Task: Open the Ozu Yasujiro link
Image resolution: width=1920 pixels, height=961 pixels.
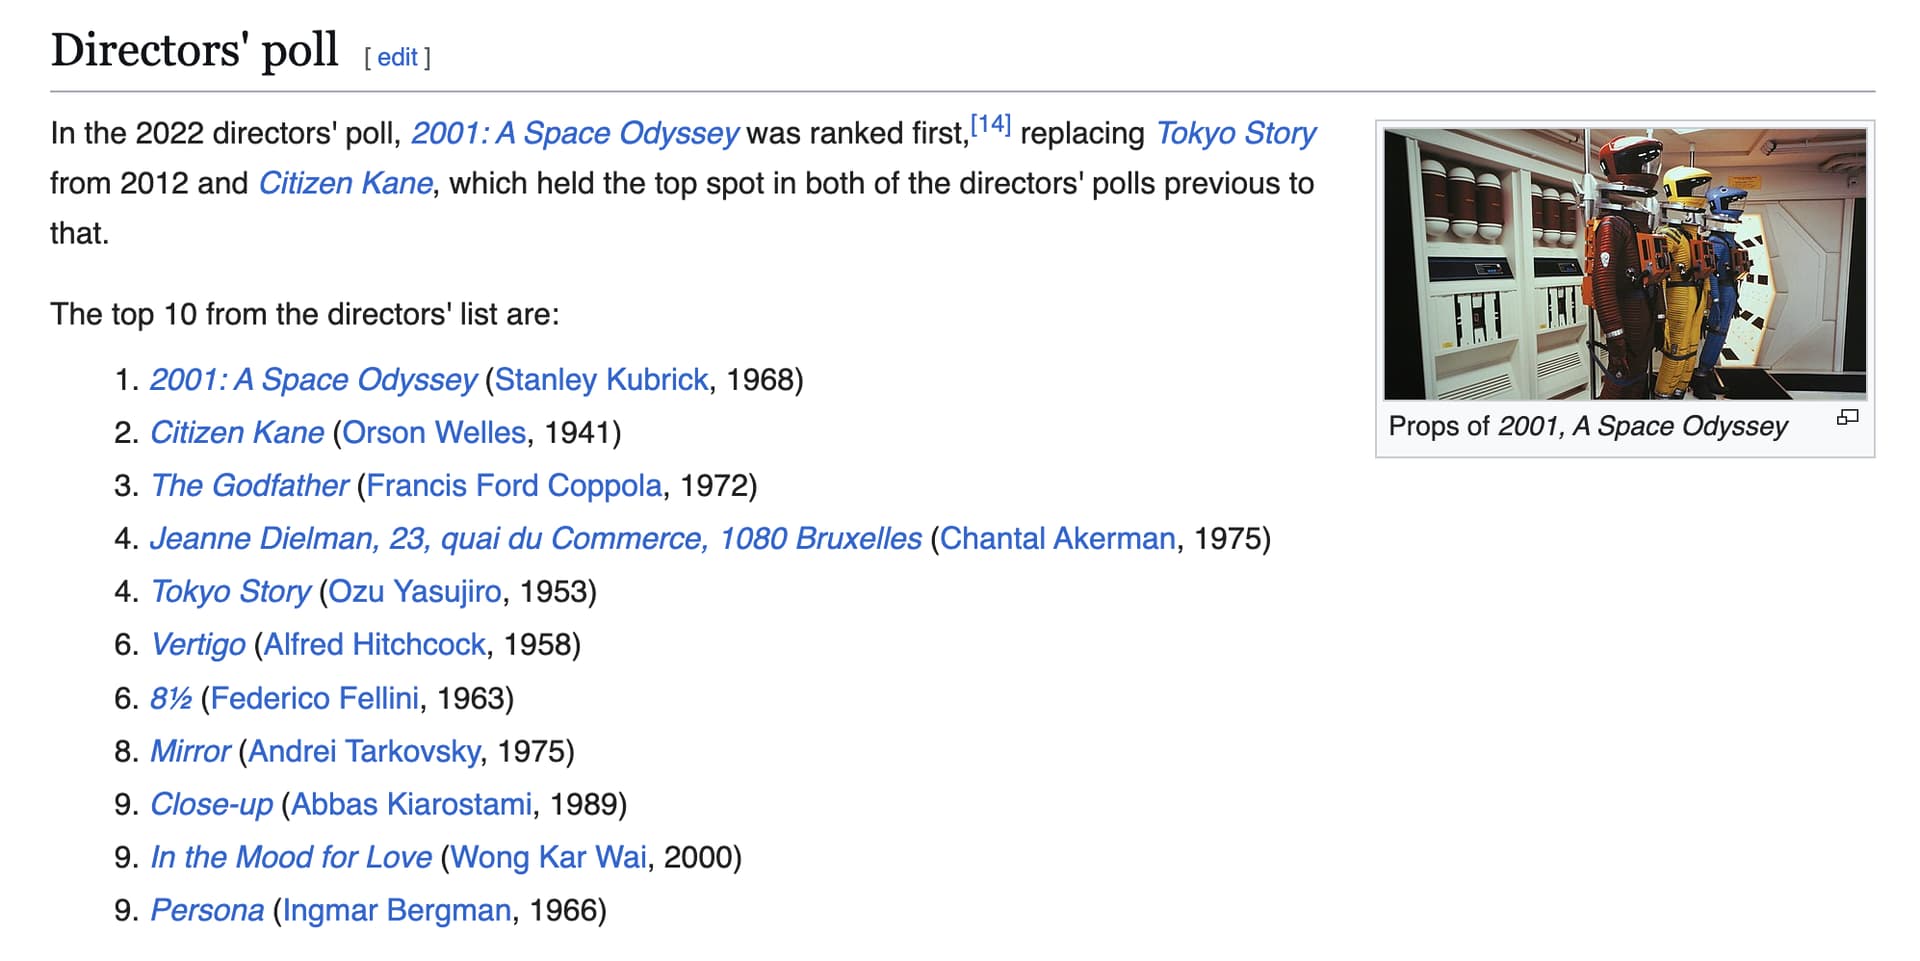Action: click(x=414, y=592)
